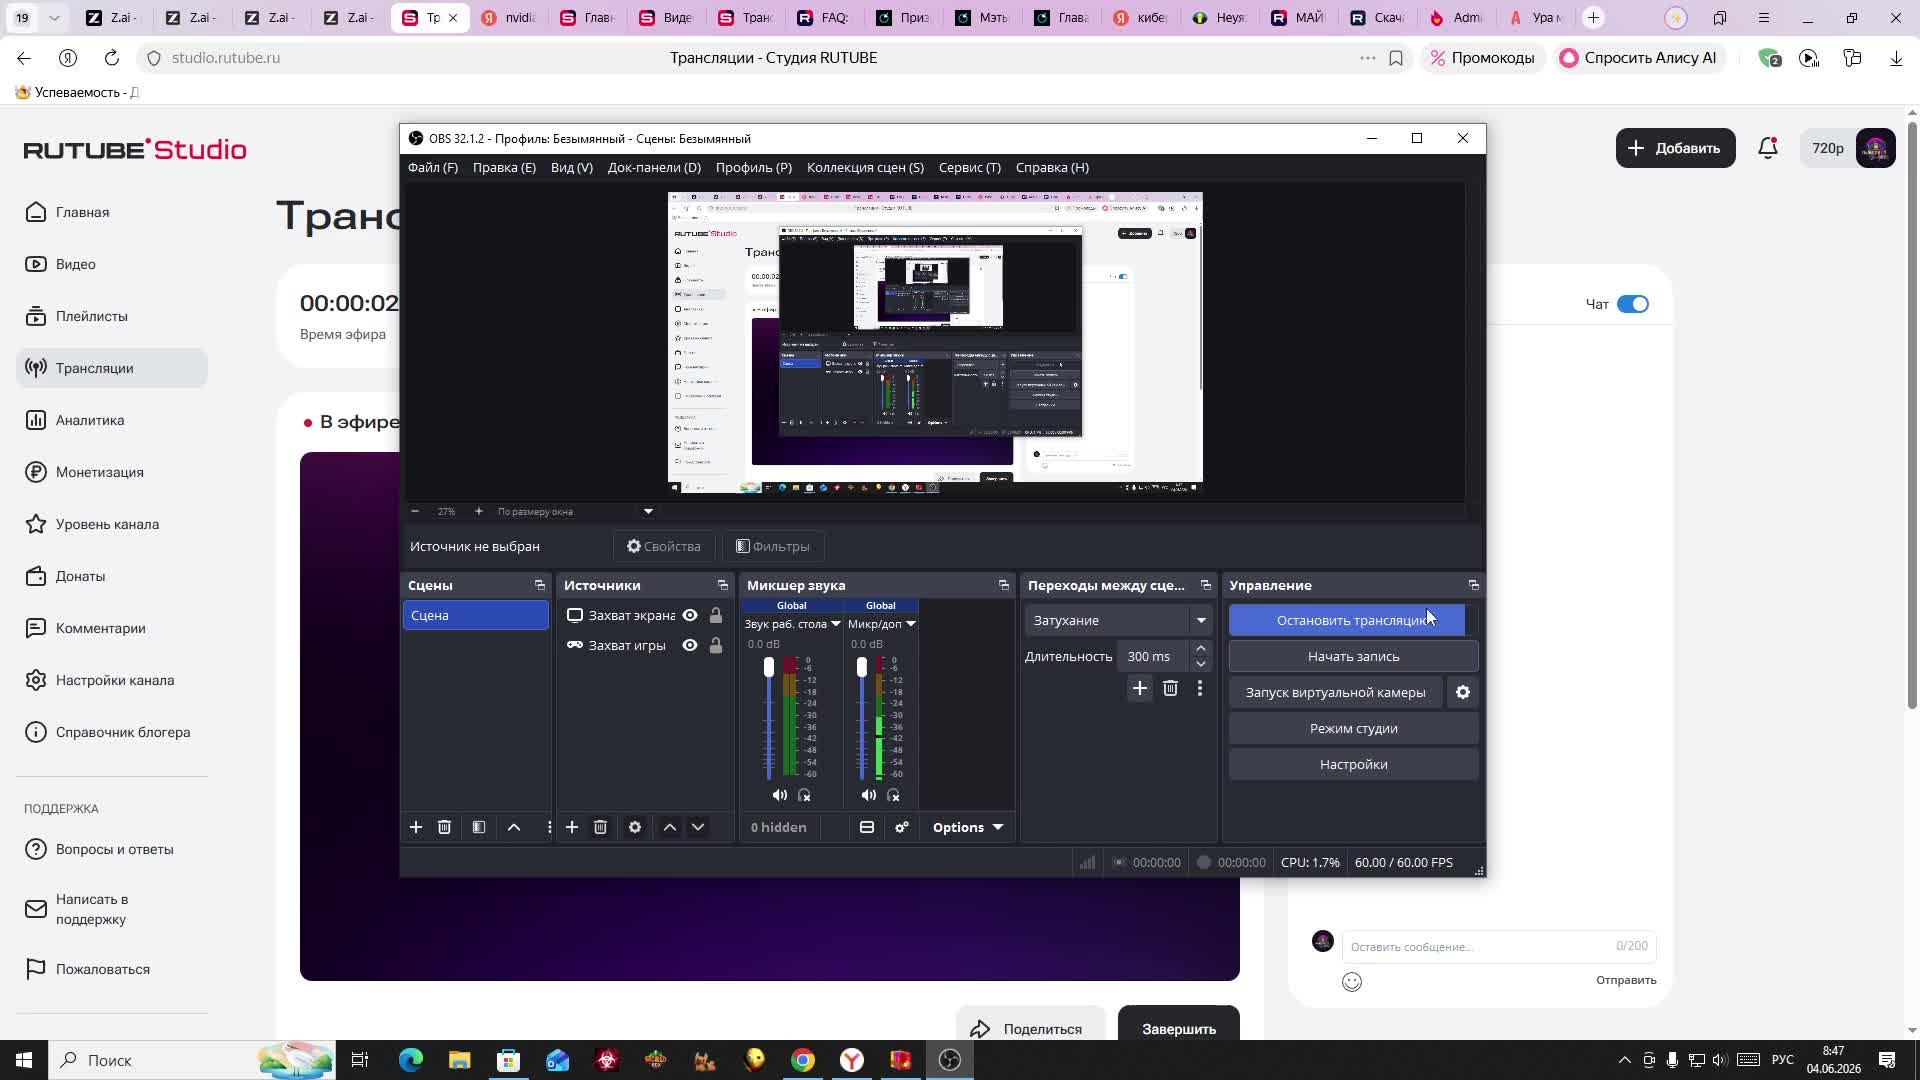
Task: Click the RUTUBE chat message field
Action: coord(1499,946)
